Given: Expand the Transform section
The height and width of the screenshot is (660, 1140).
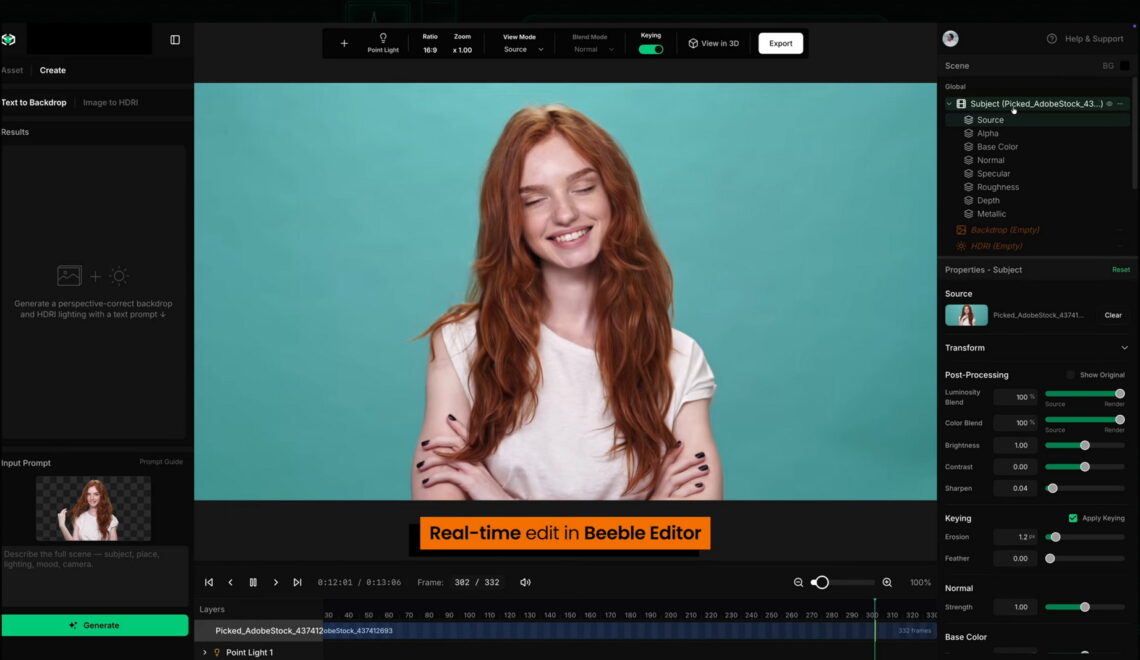Looking at the screenshot, I should coord(1124,348).
